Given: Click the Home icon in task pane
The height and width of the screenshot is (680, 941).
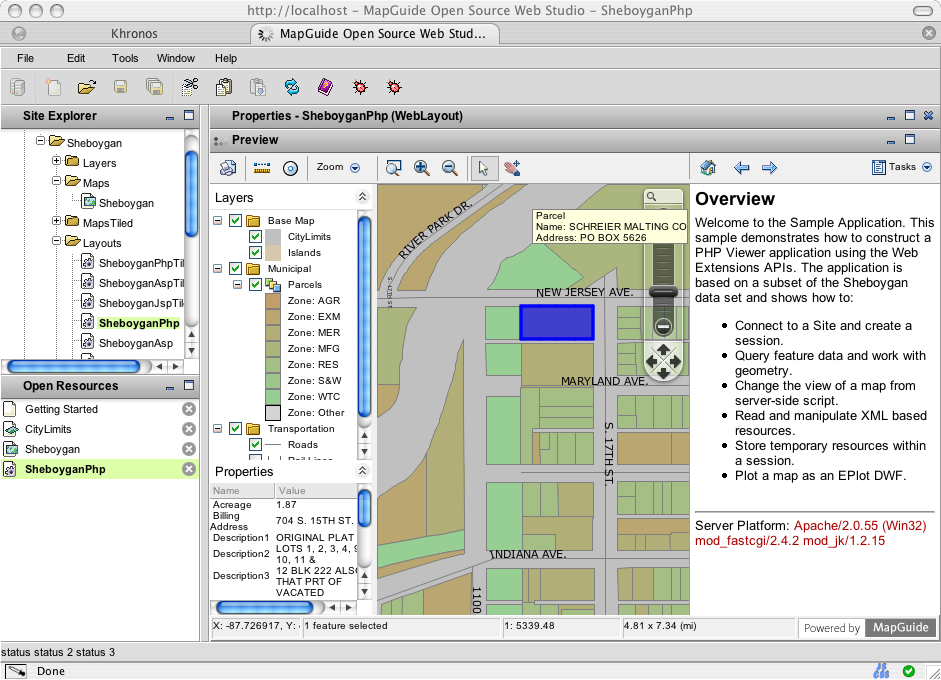Looking at the screenshot, I should click(x=708, y=168).
